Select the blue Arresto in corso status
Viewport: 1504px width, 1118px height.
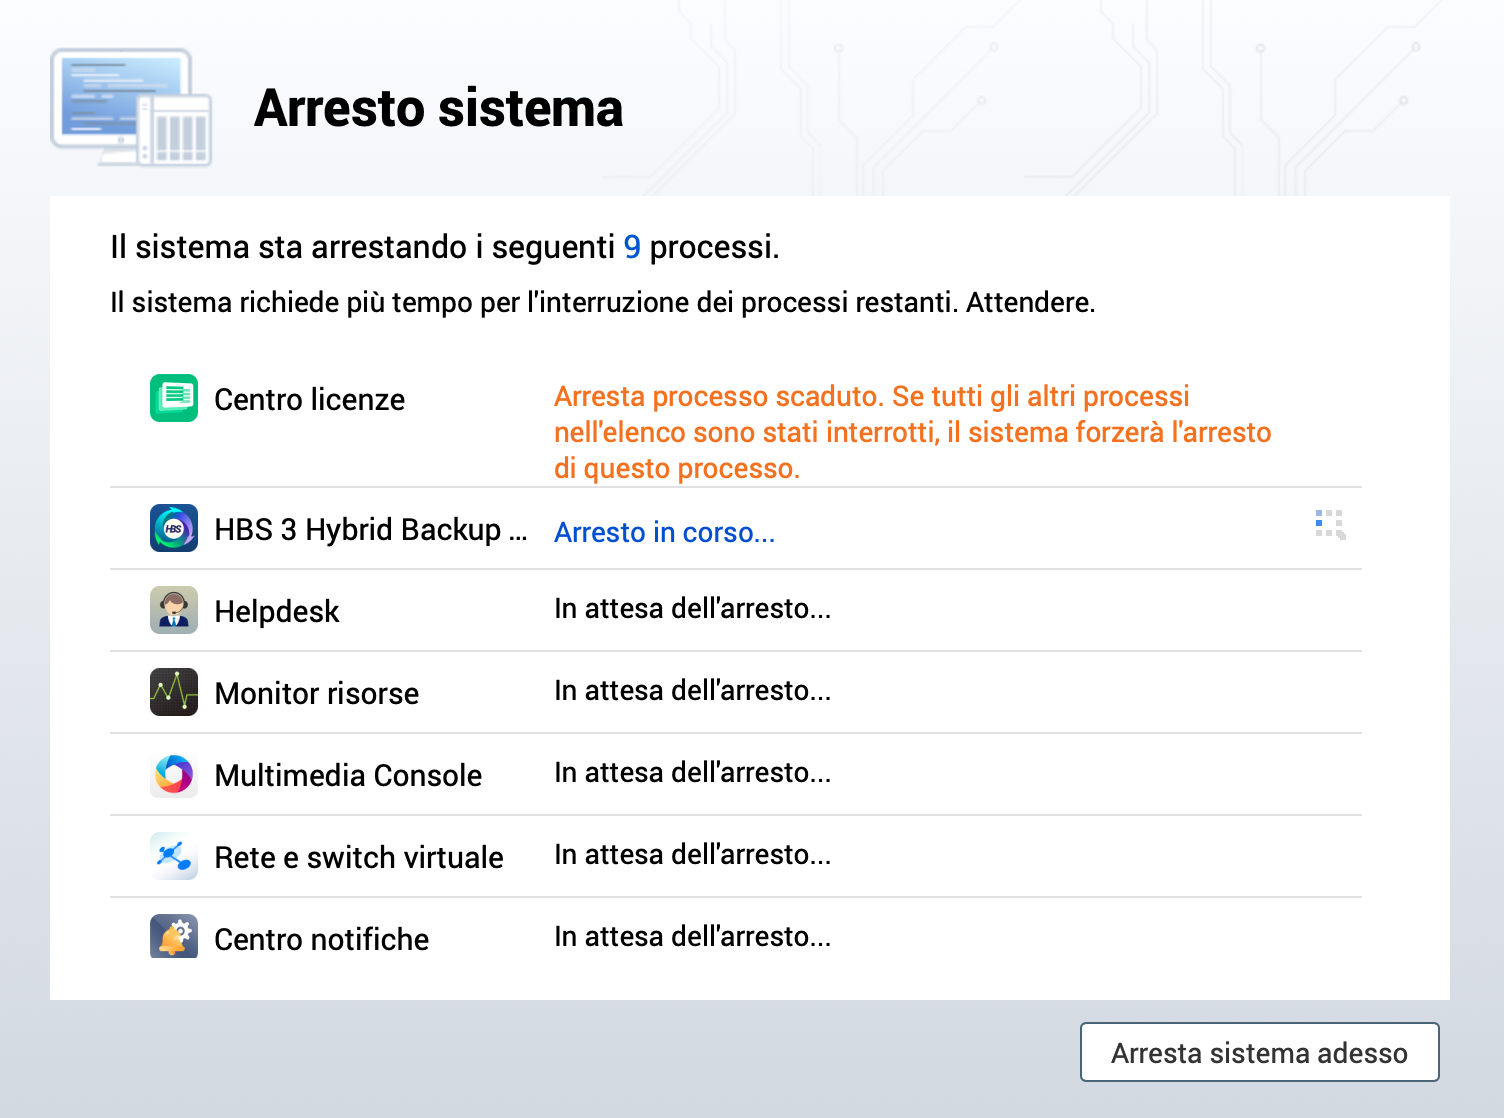point(664,533)
